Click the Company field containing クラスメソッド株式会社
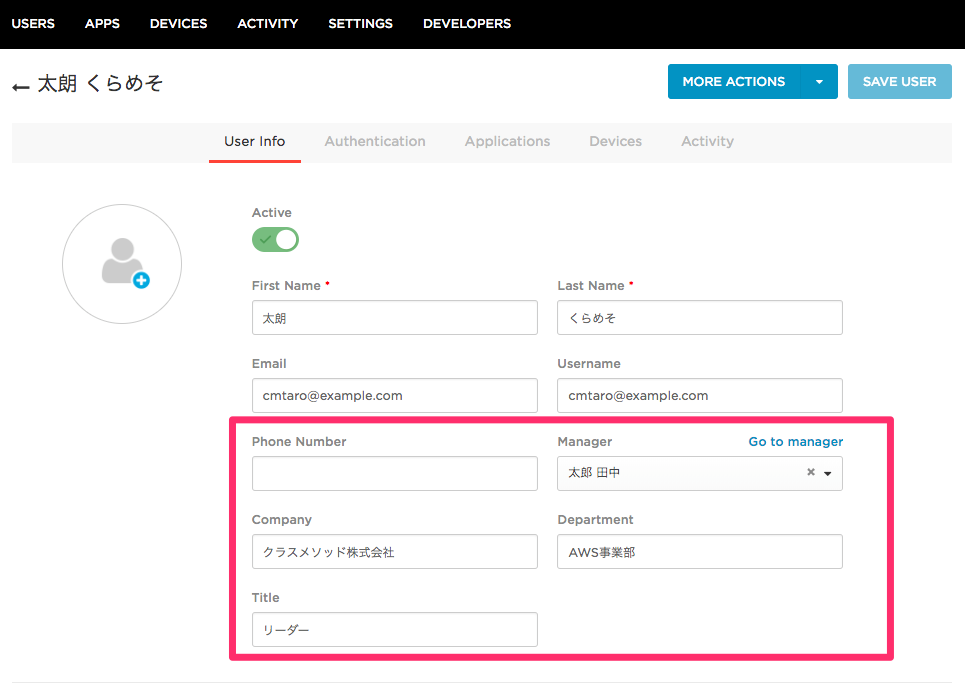Image resolution: width=965 pixels, height=685 pixels. click(x=394, y=551)
